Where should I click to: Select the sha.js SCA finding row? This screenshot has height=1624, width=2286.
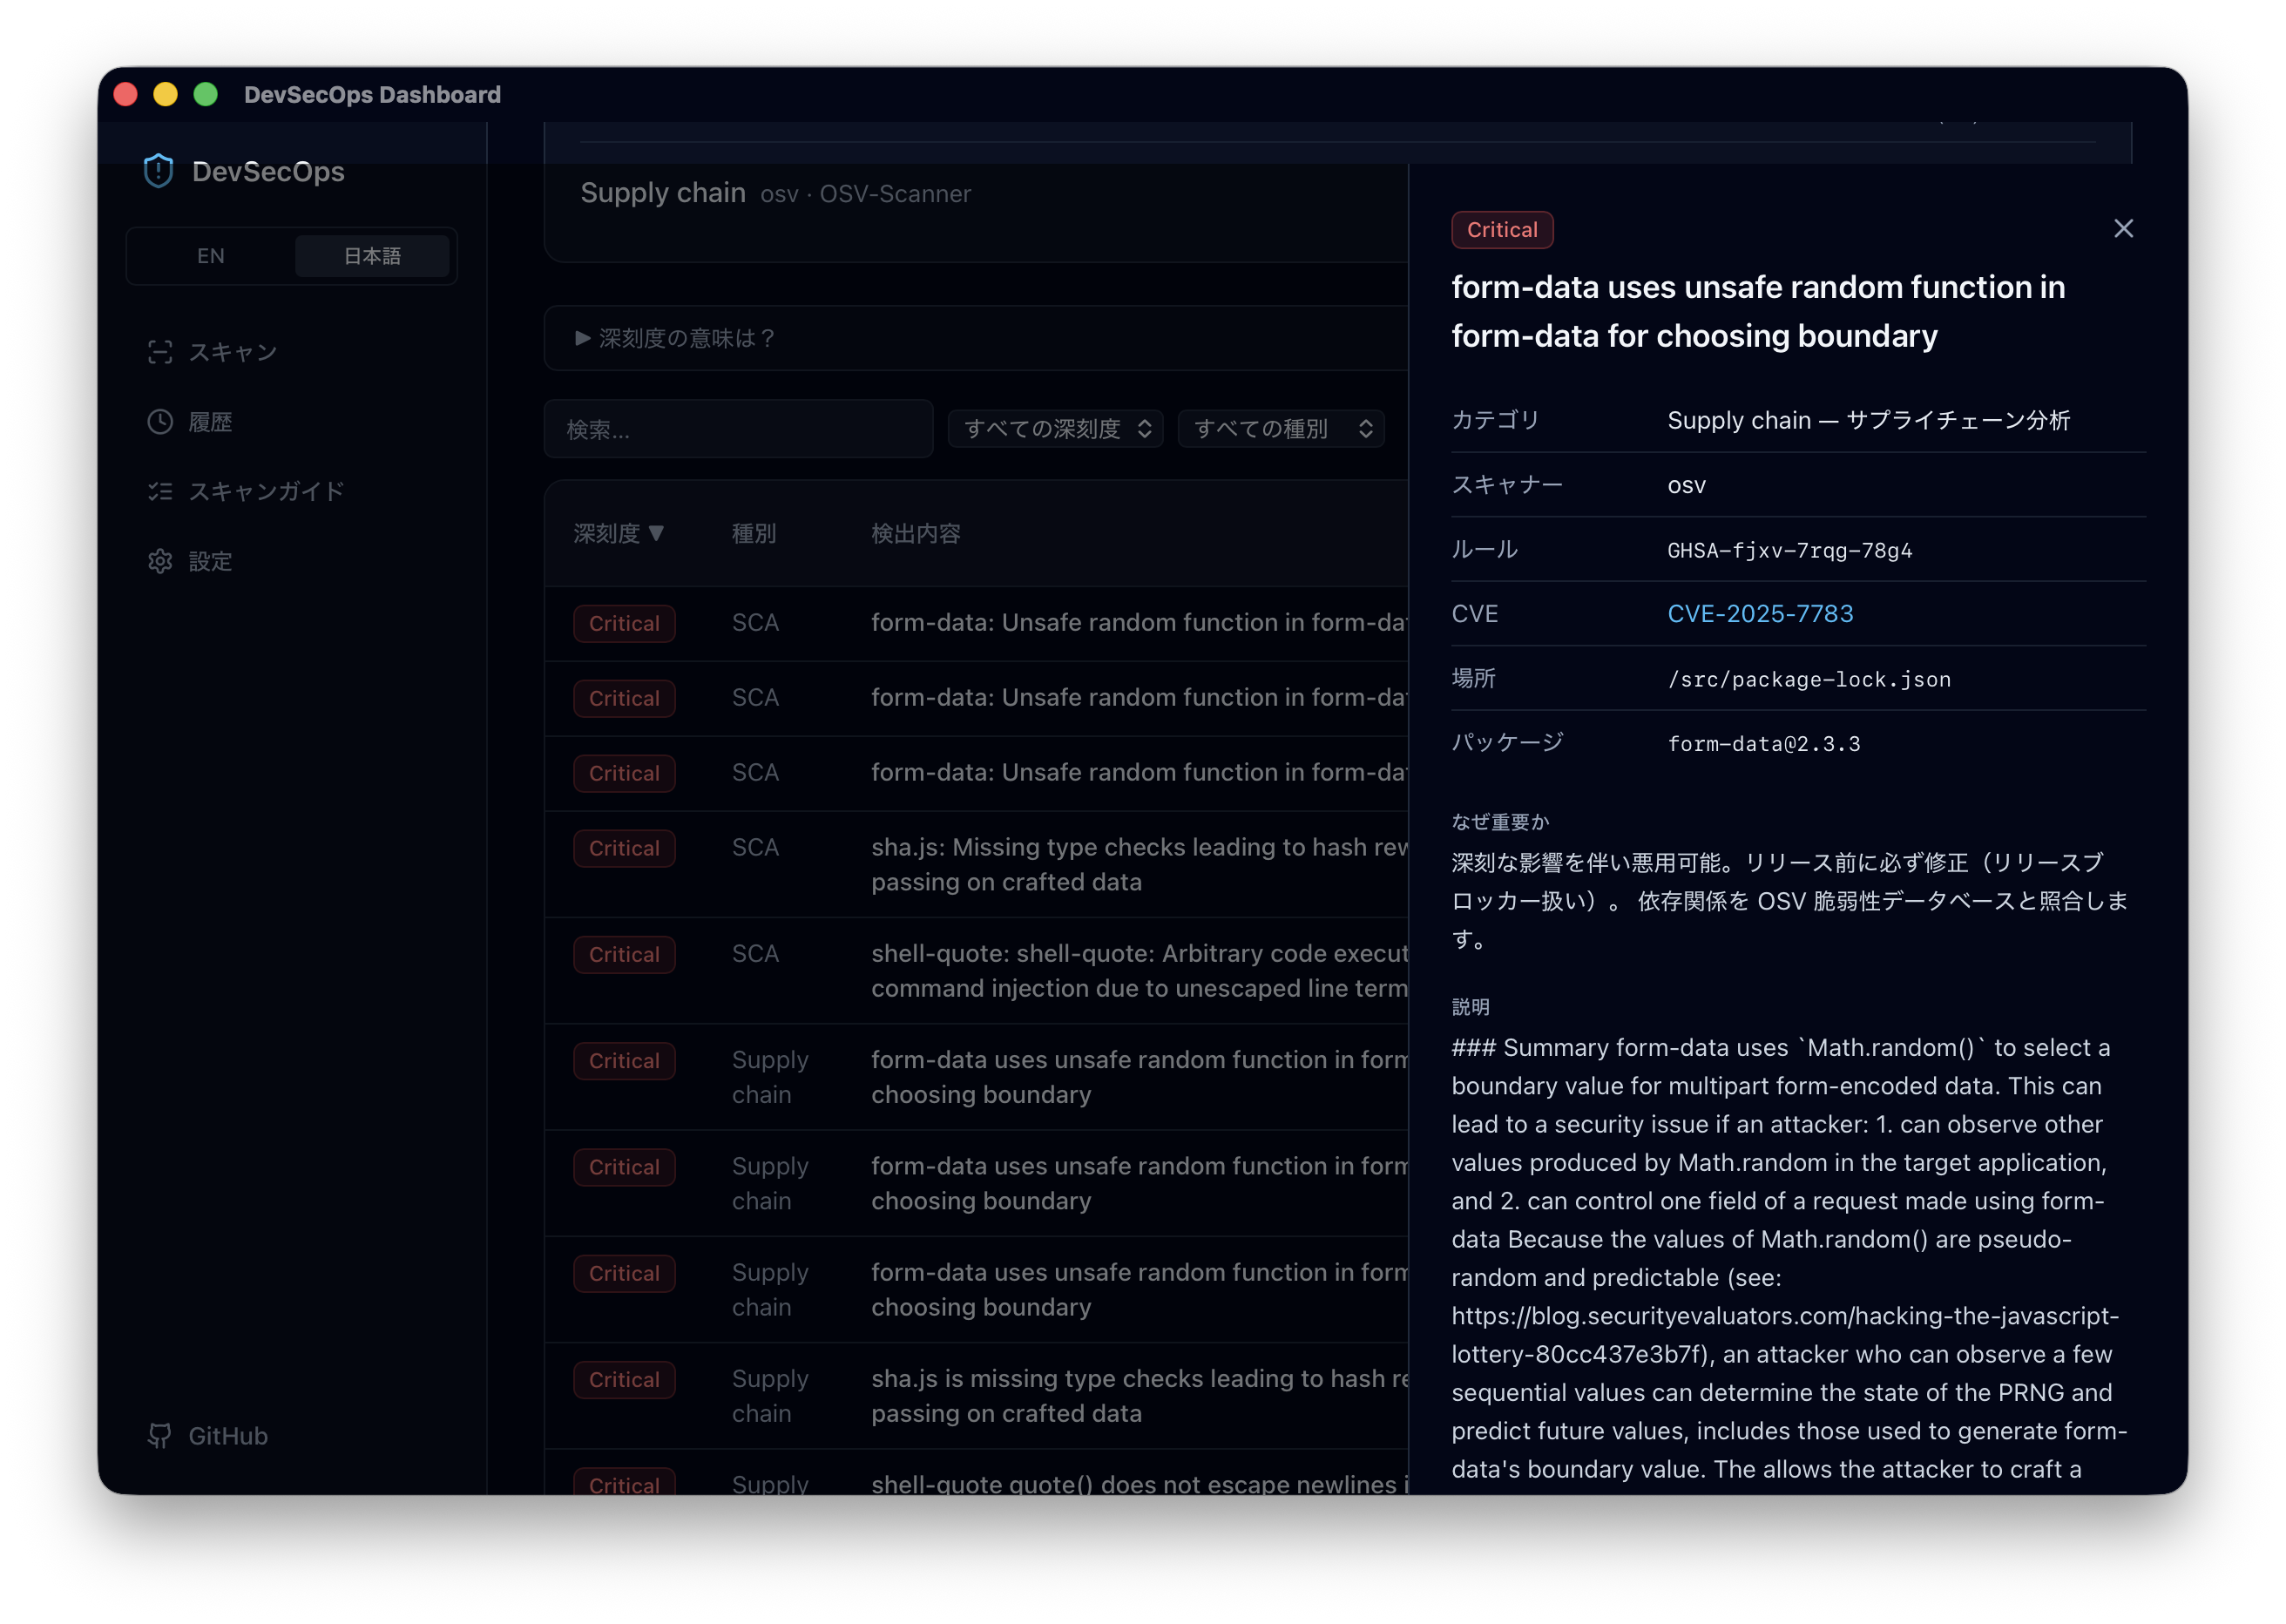976,865
